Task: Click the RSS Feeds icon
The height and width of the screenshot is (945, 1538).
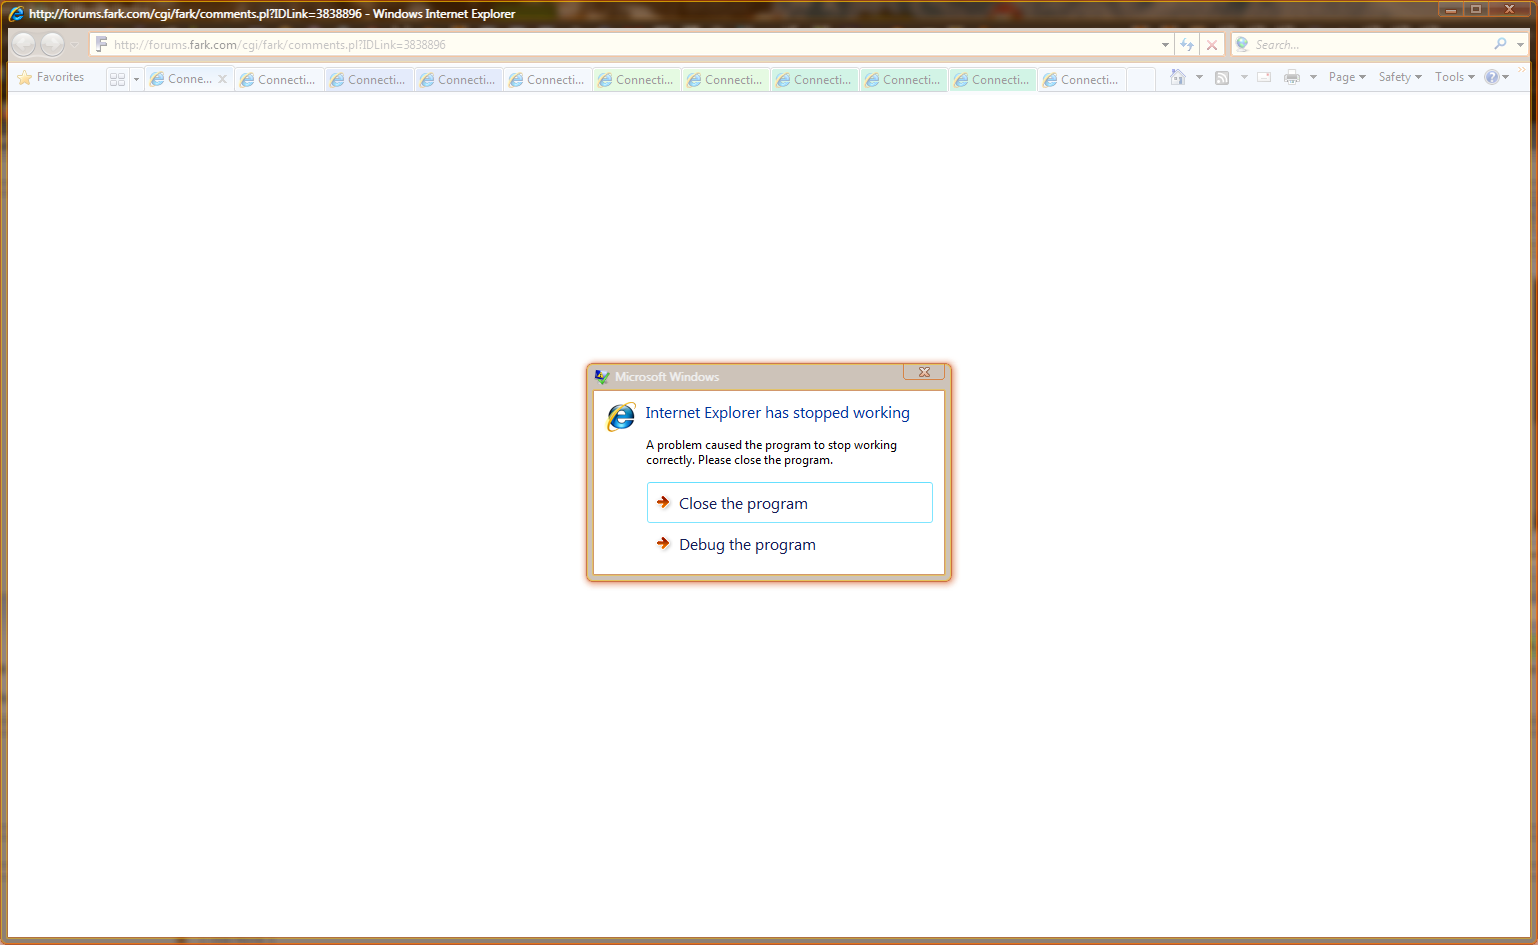Action: pos(1222,77)
